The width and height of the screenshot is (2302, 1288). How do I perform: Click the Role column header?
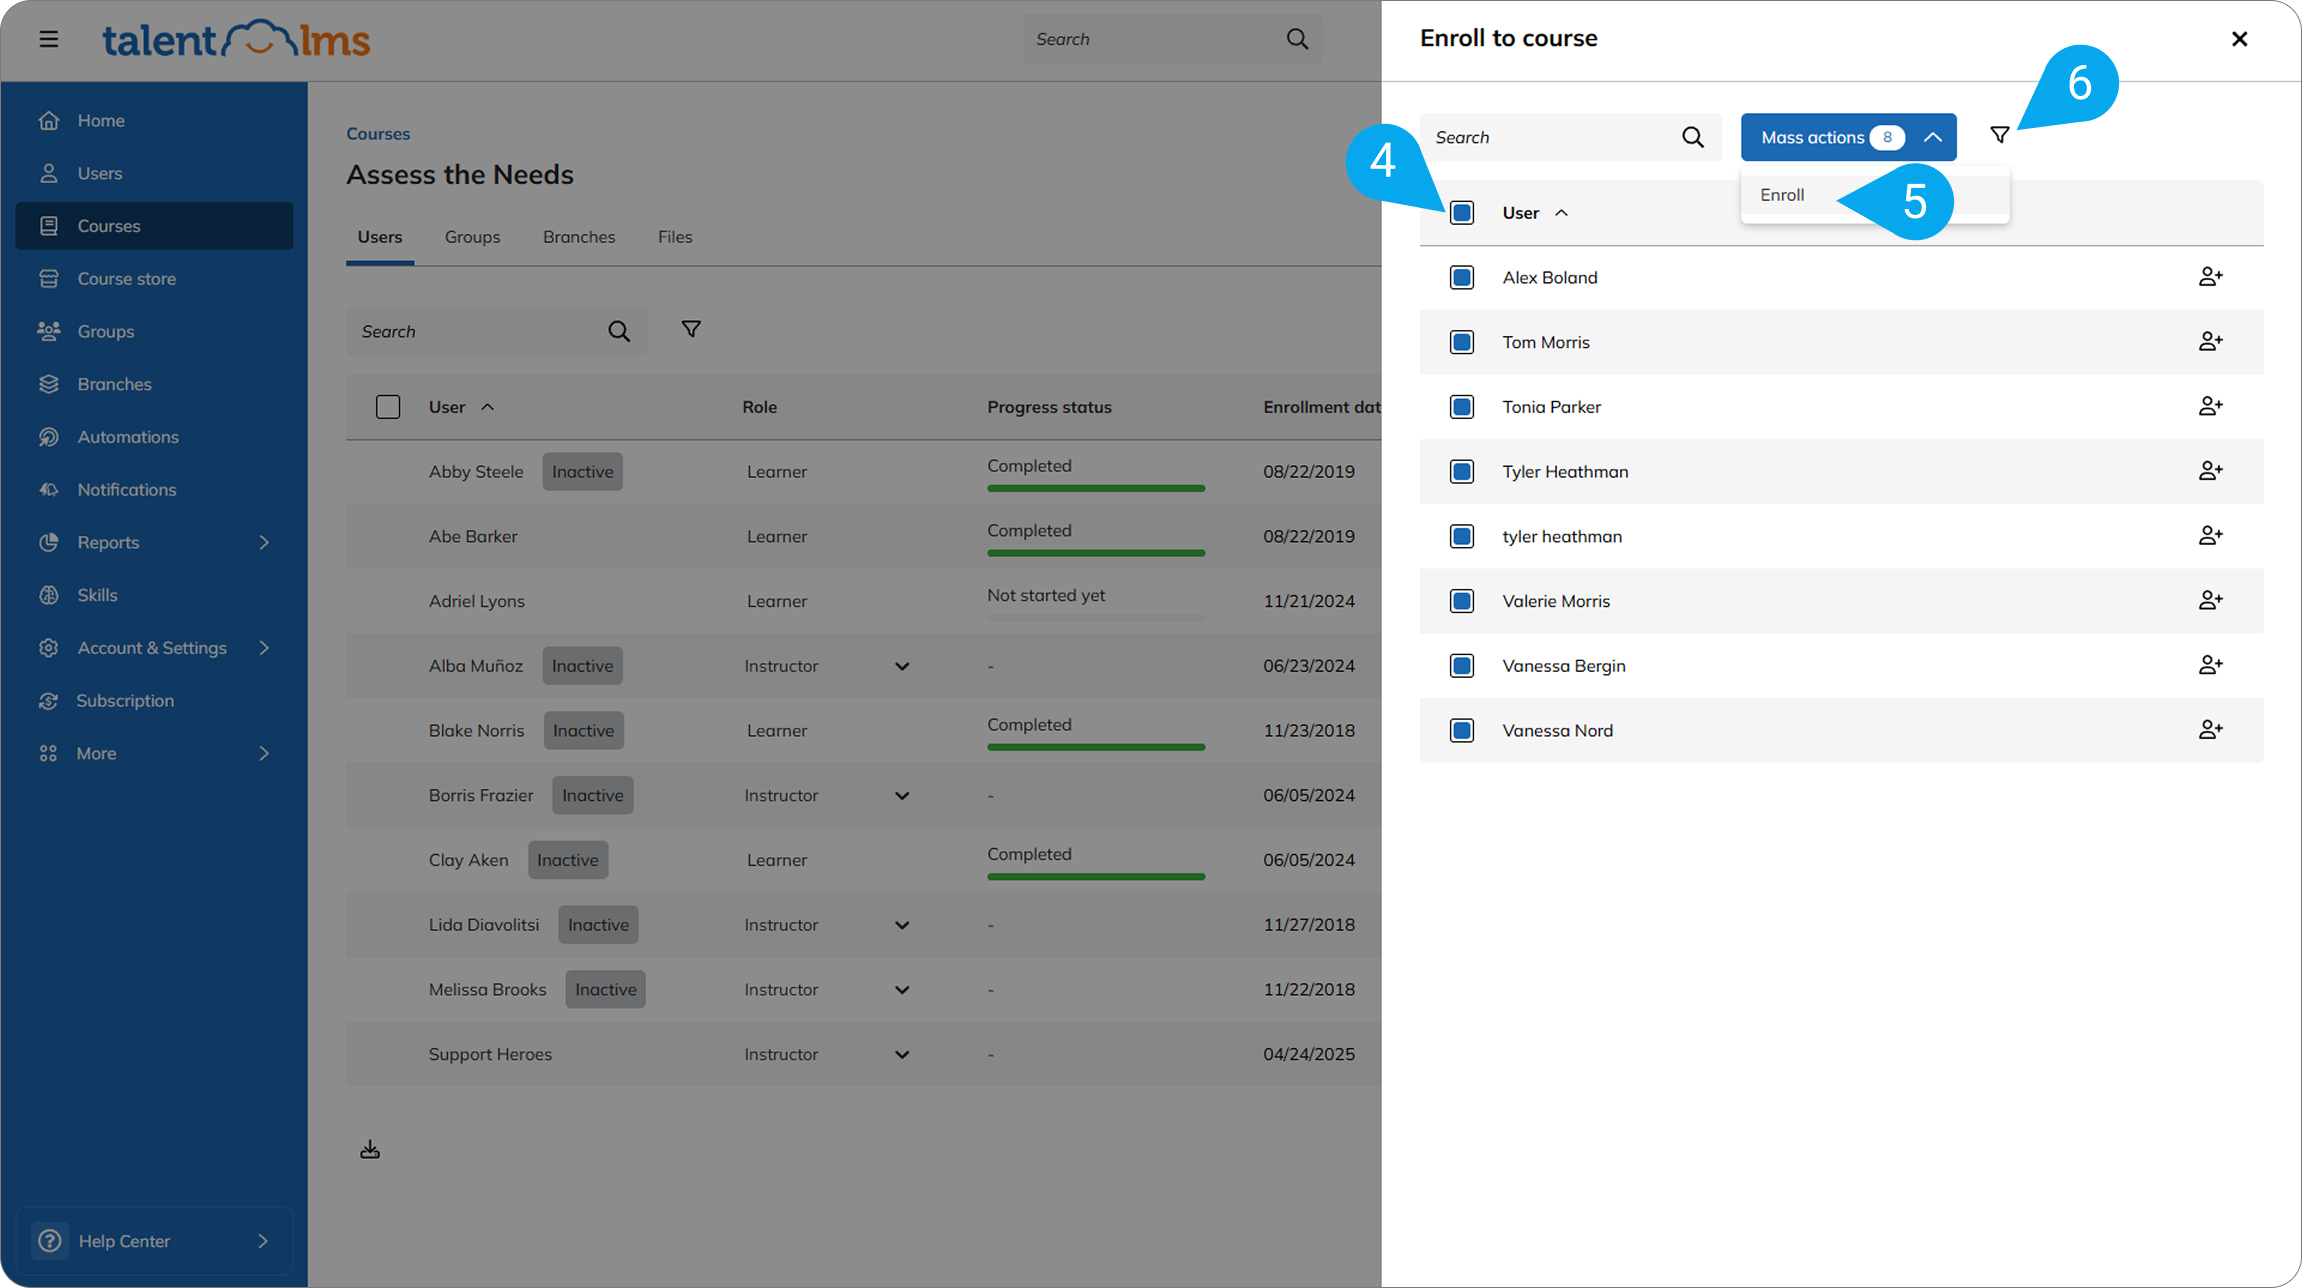point(759,407)
